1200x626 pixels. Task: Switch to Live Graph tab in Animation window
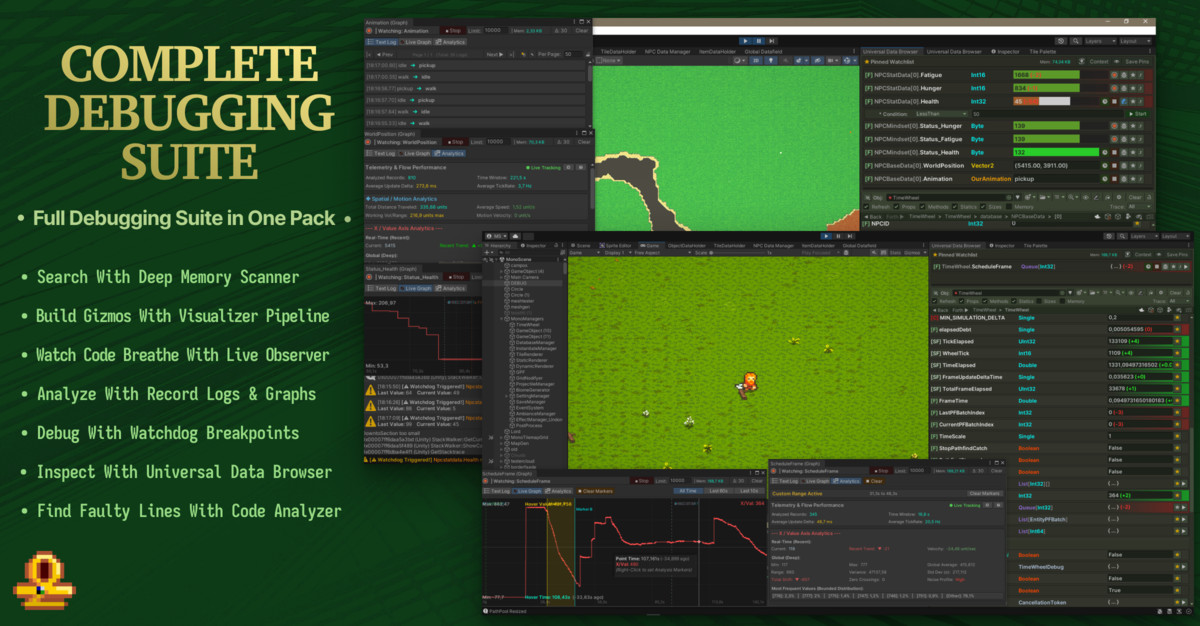tap(415, 42)
